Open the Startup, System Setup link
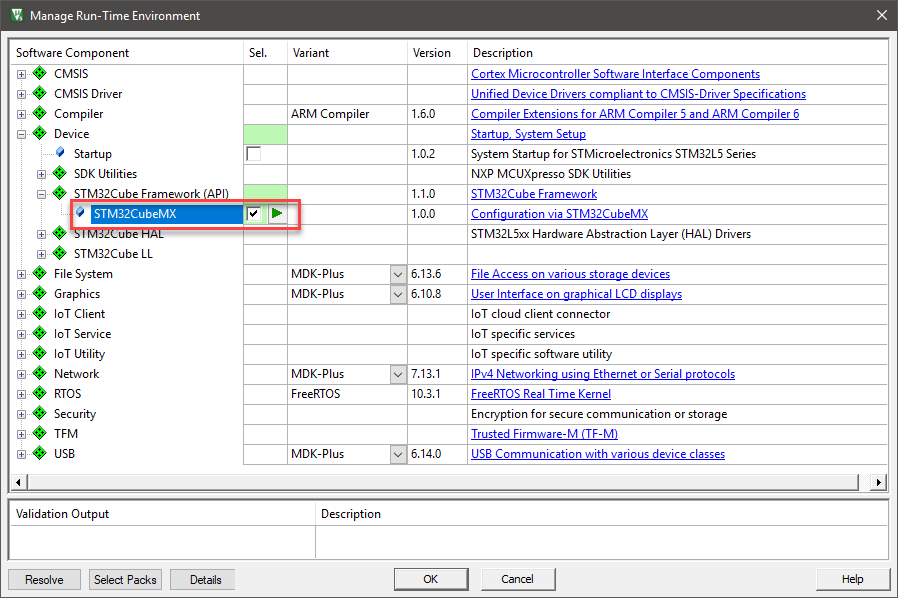 click(x=528, y=133)
